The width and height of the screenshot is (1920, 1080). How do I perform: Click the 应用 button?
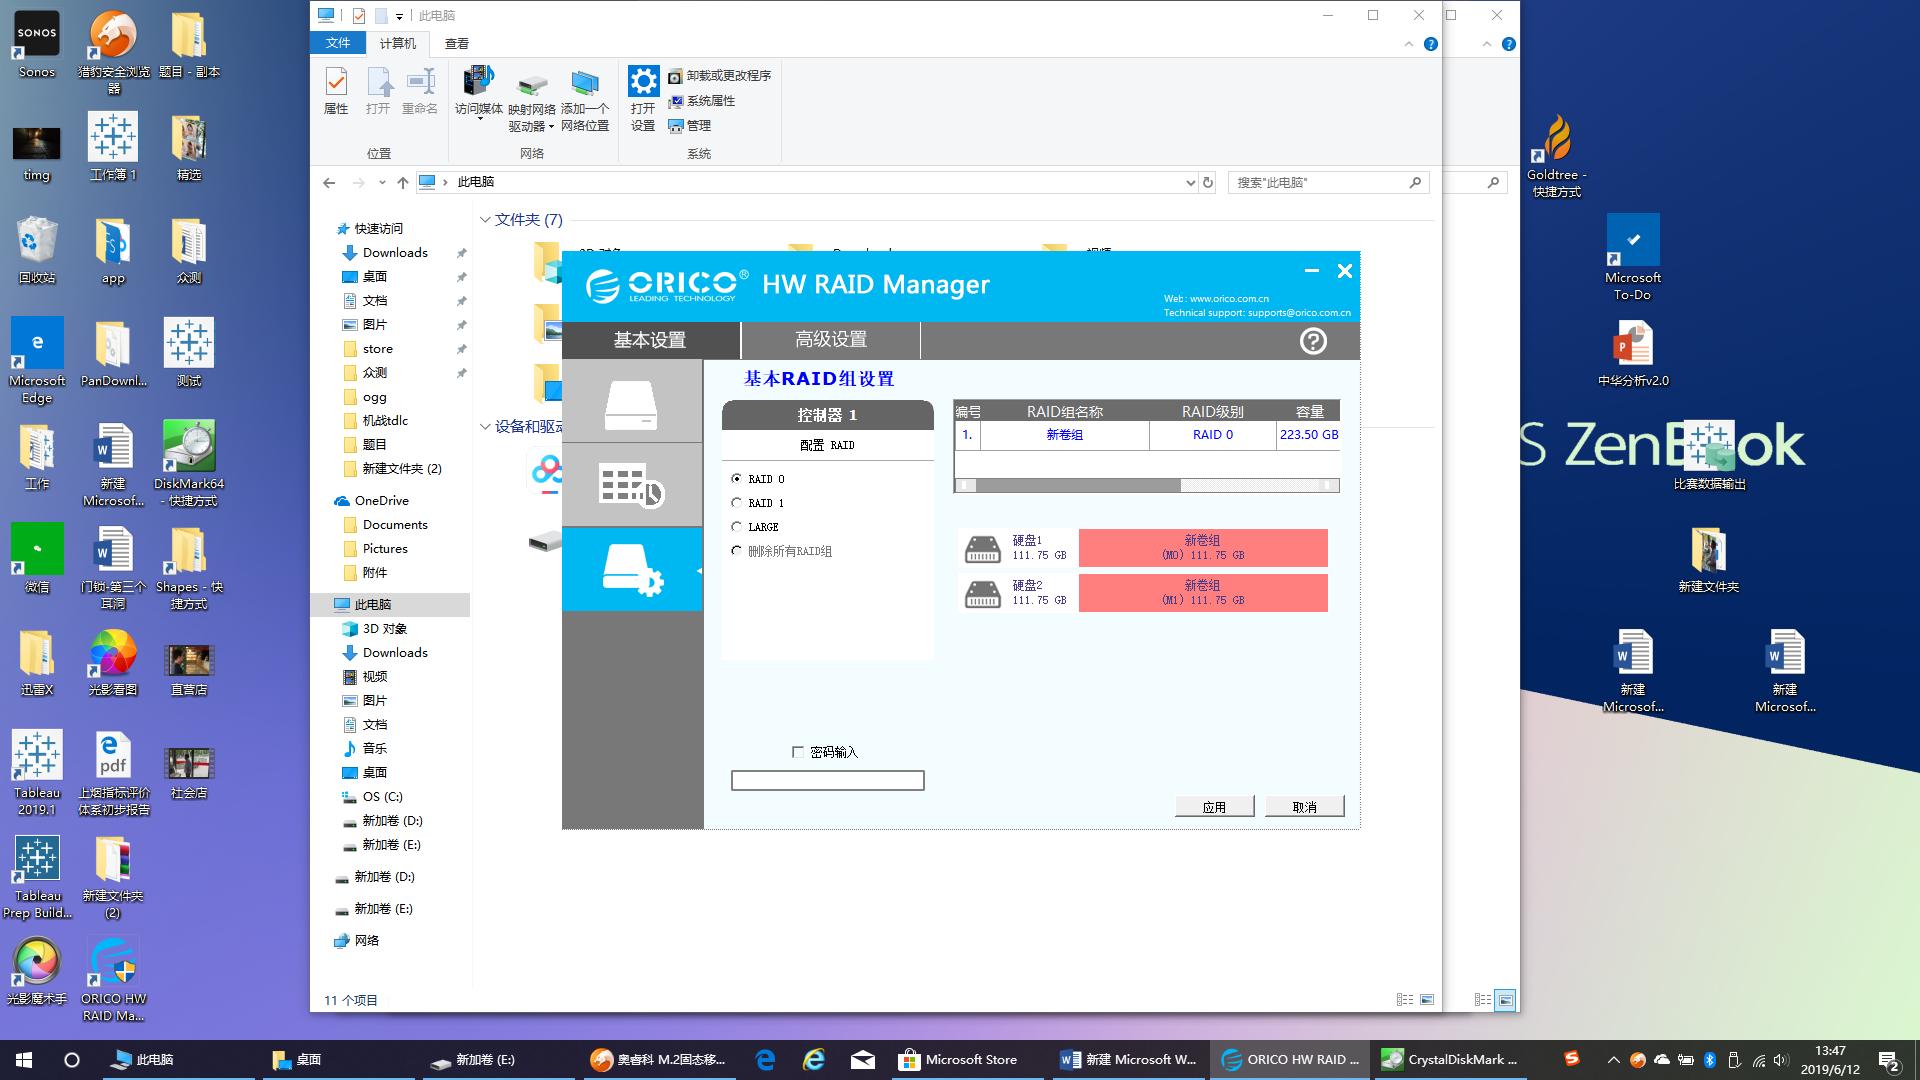click(x=1214, y=807)
